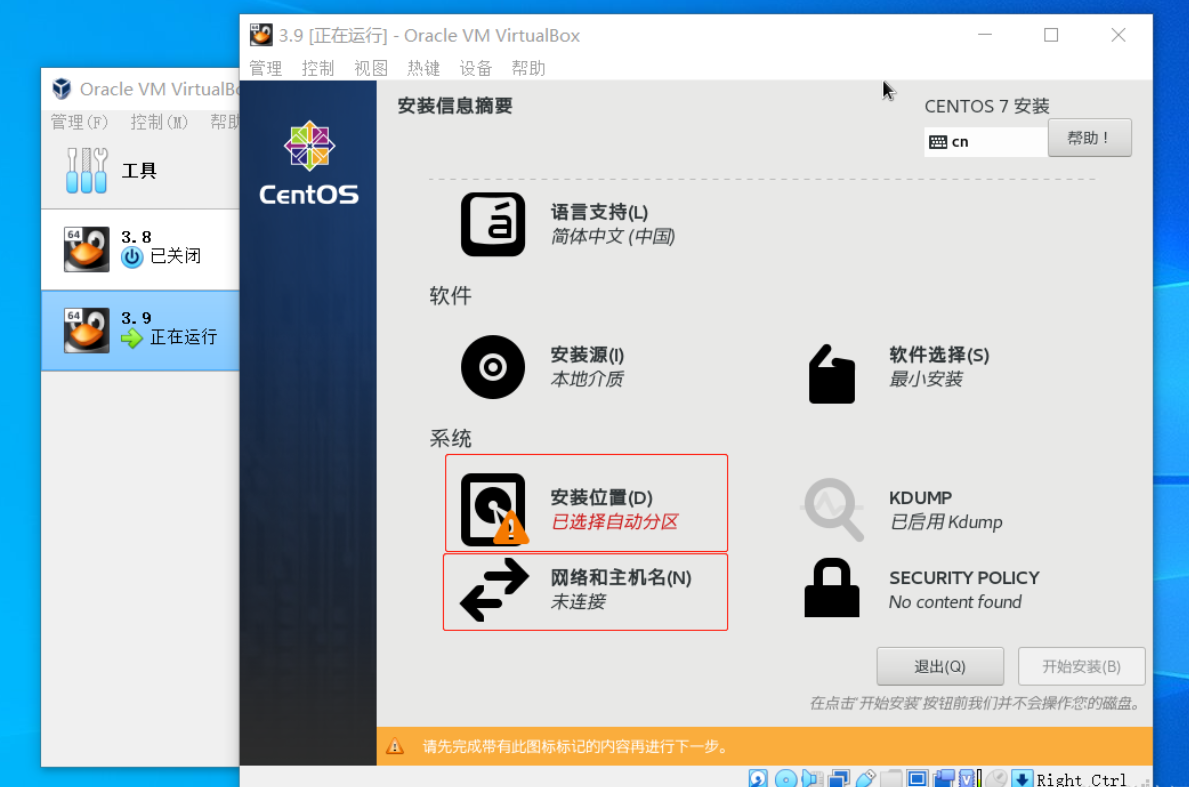Click the virtualization (V) CPU status icon
1189x787 pixels.
[x=968, y=778]
